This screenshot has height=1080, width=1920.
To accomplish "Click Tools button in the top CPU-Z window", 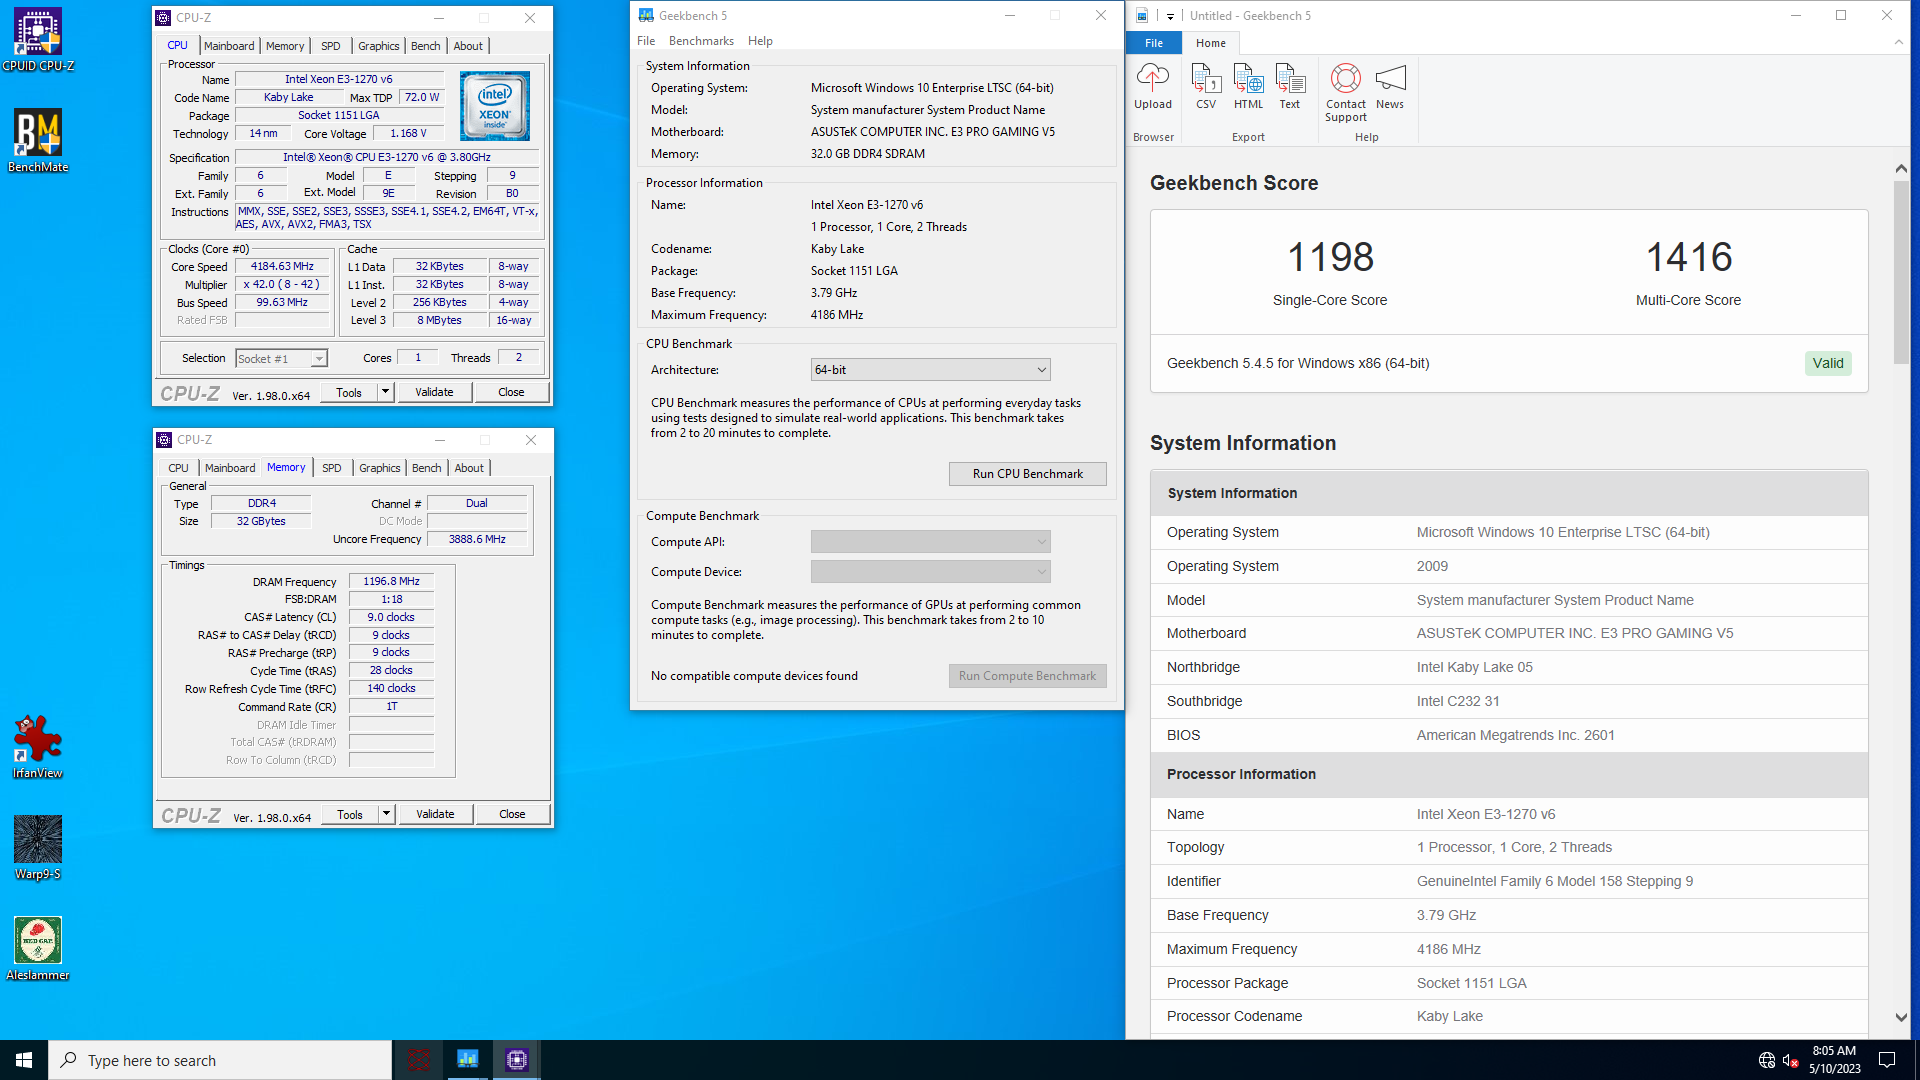I will coord(349,392).
